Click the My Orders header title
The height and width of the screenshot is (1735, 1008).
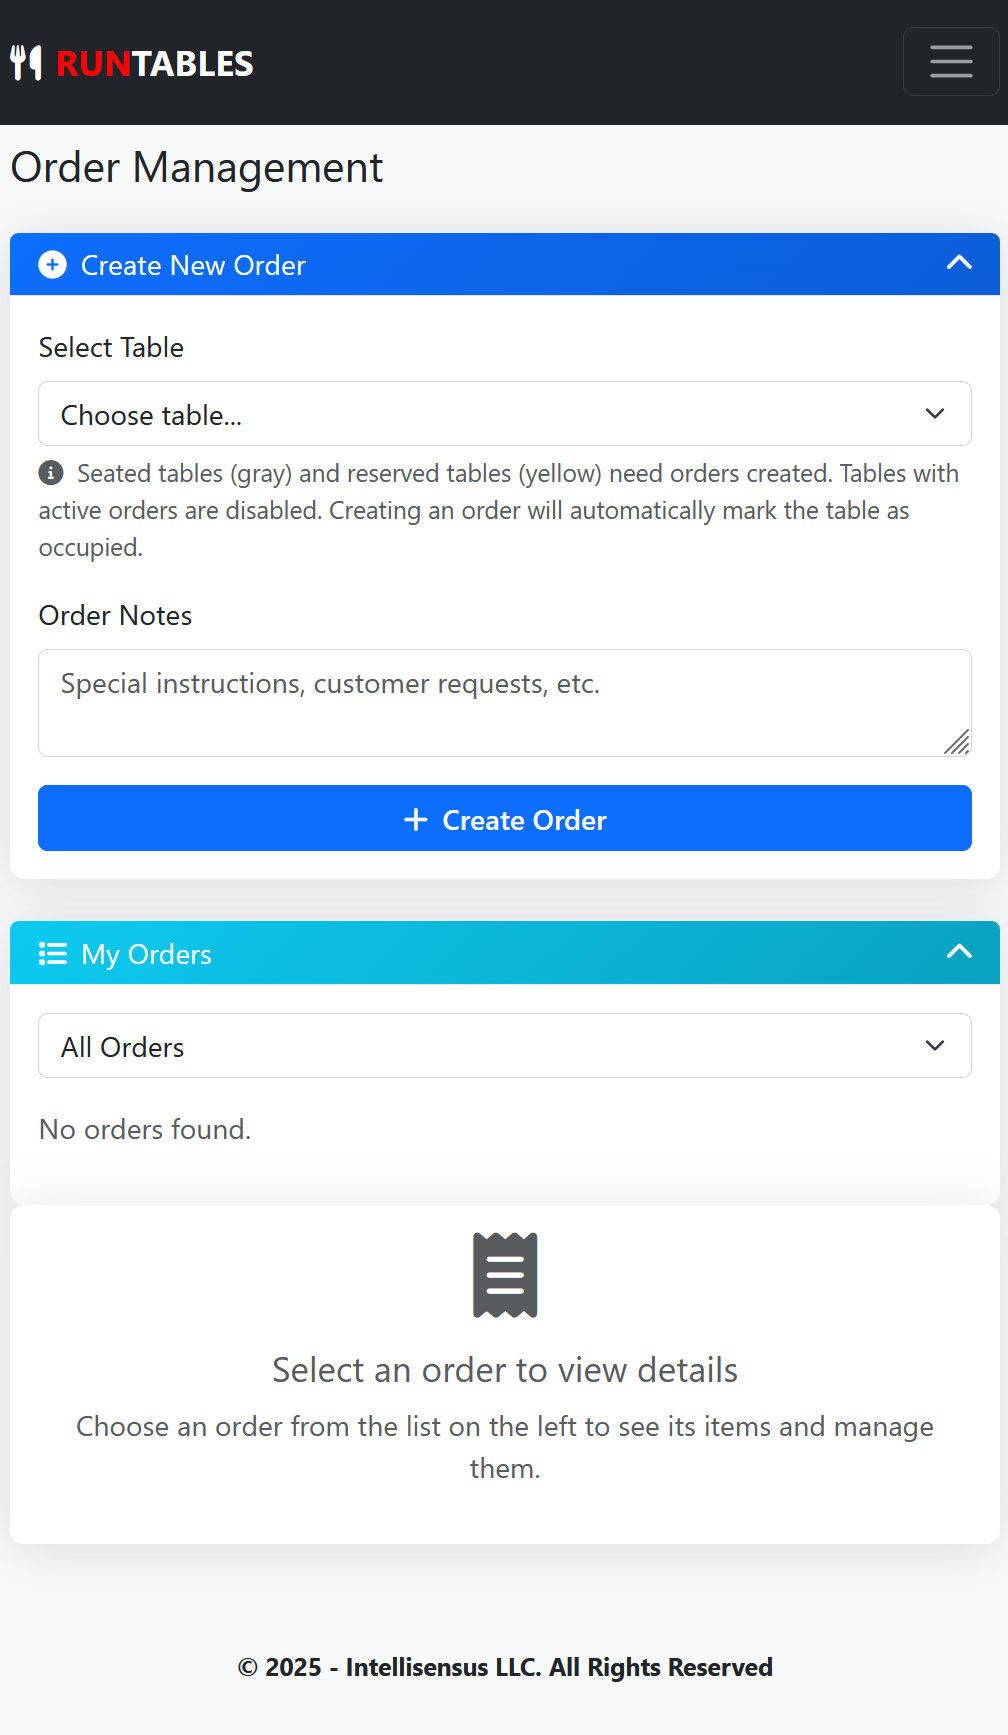(146, 954)
